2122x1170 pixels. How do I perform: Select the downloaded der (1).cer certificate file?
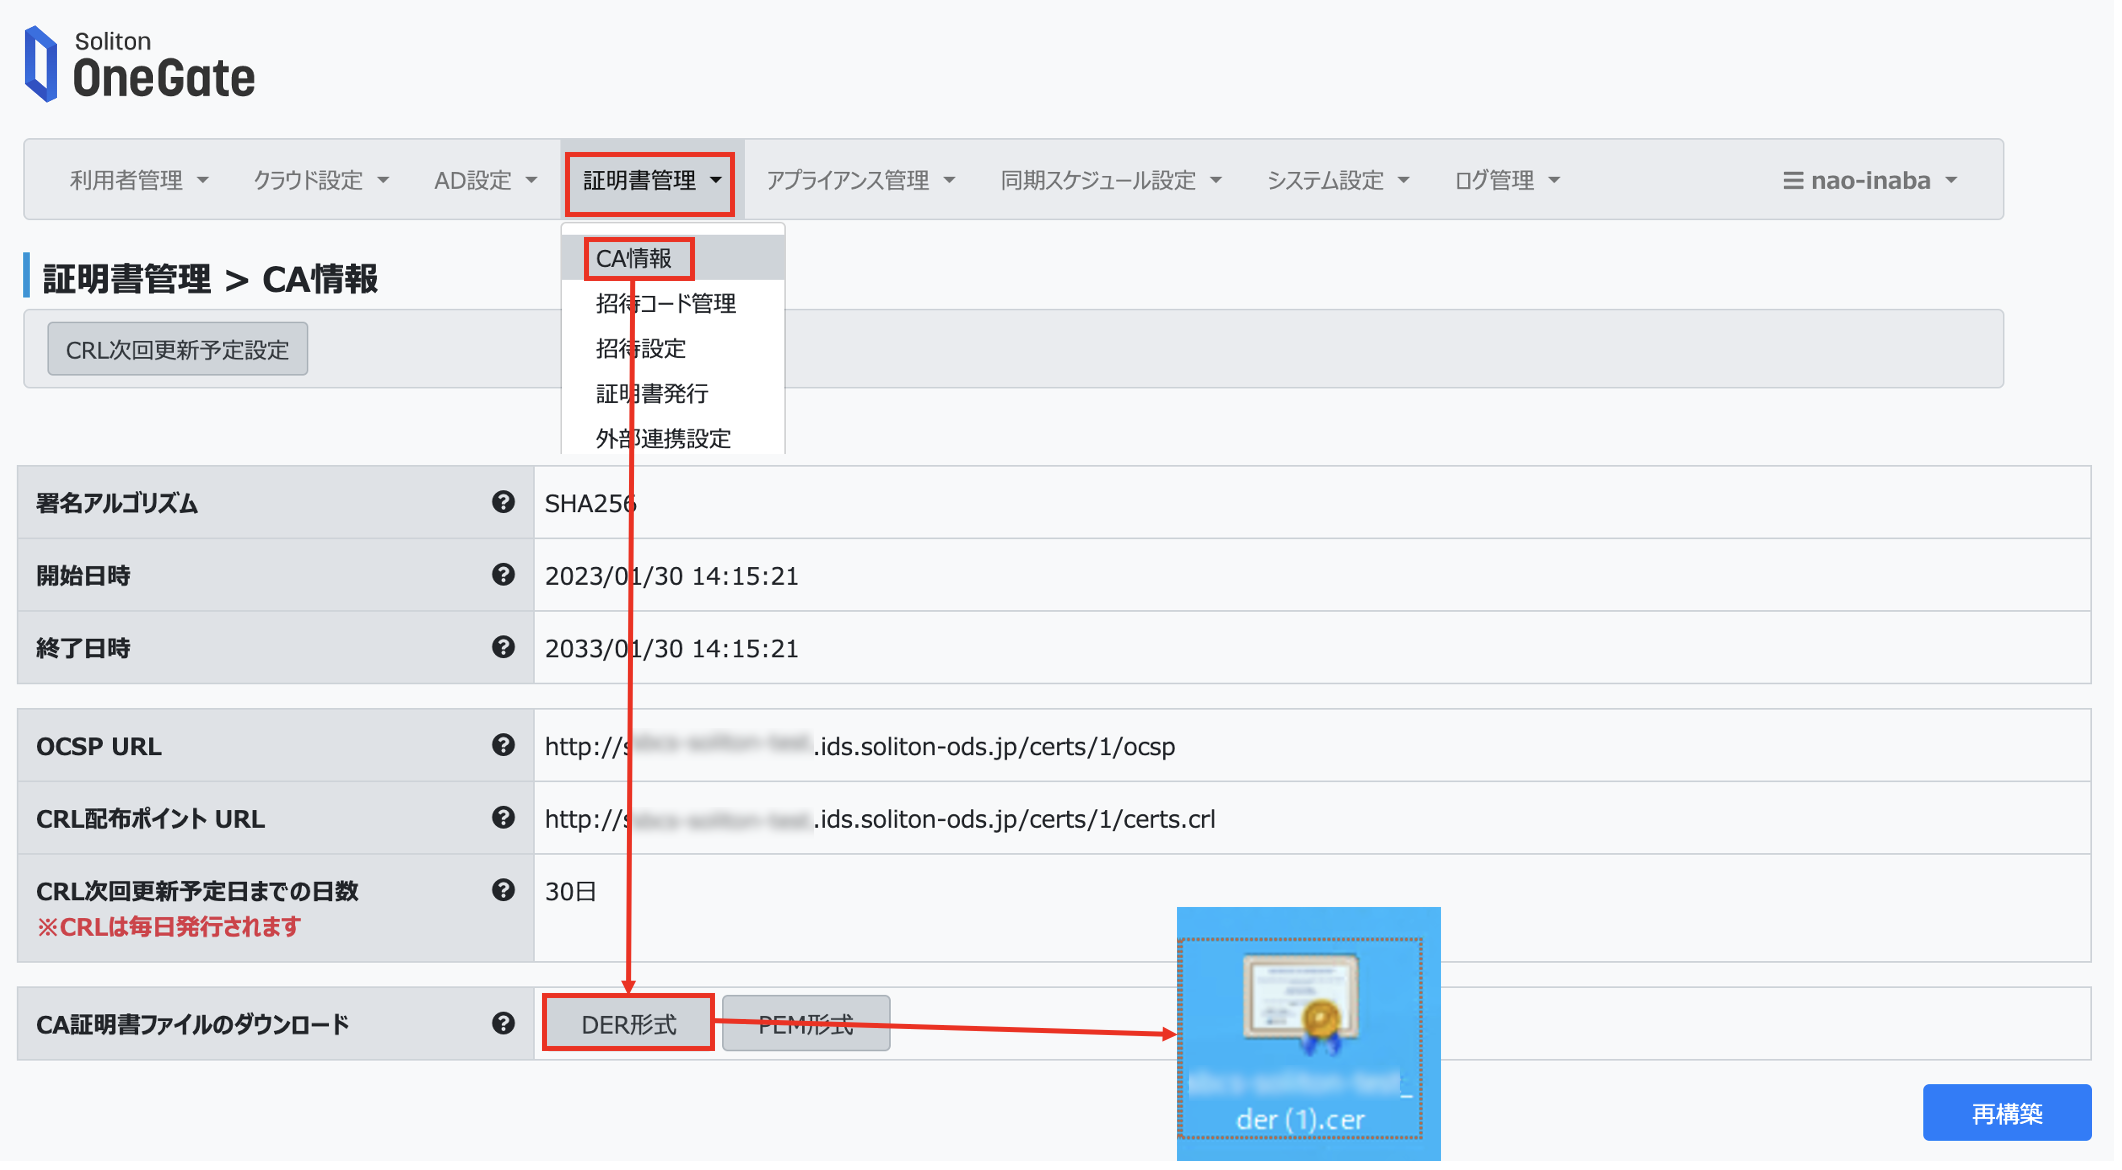coord(1300,1040)
